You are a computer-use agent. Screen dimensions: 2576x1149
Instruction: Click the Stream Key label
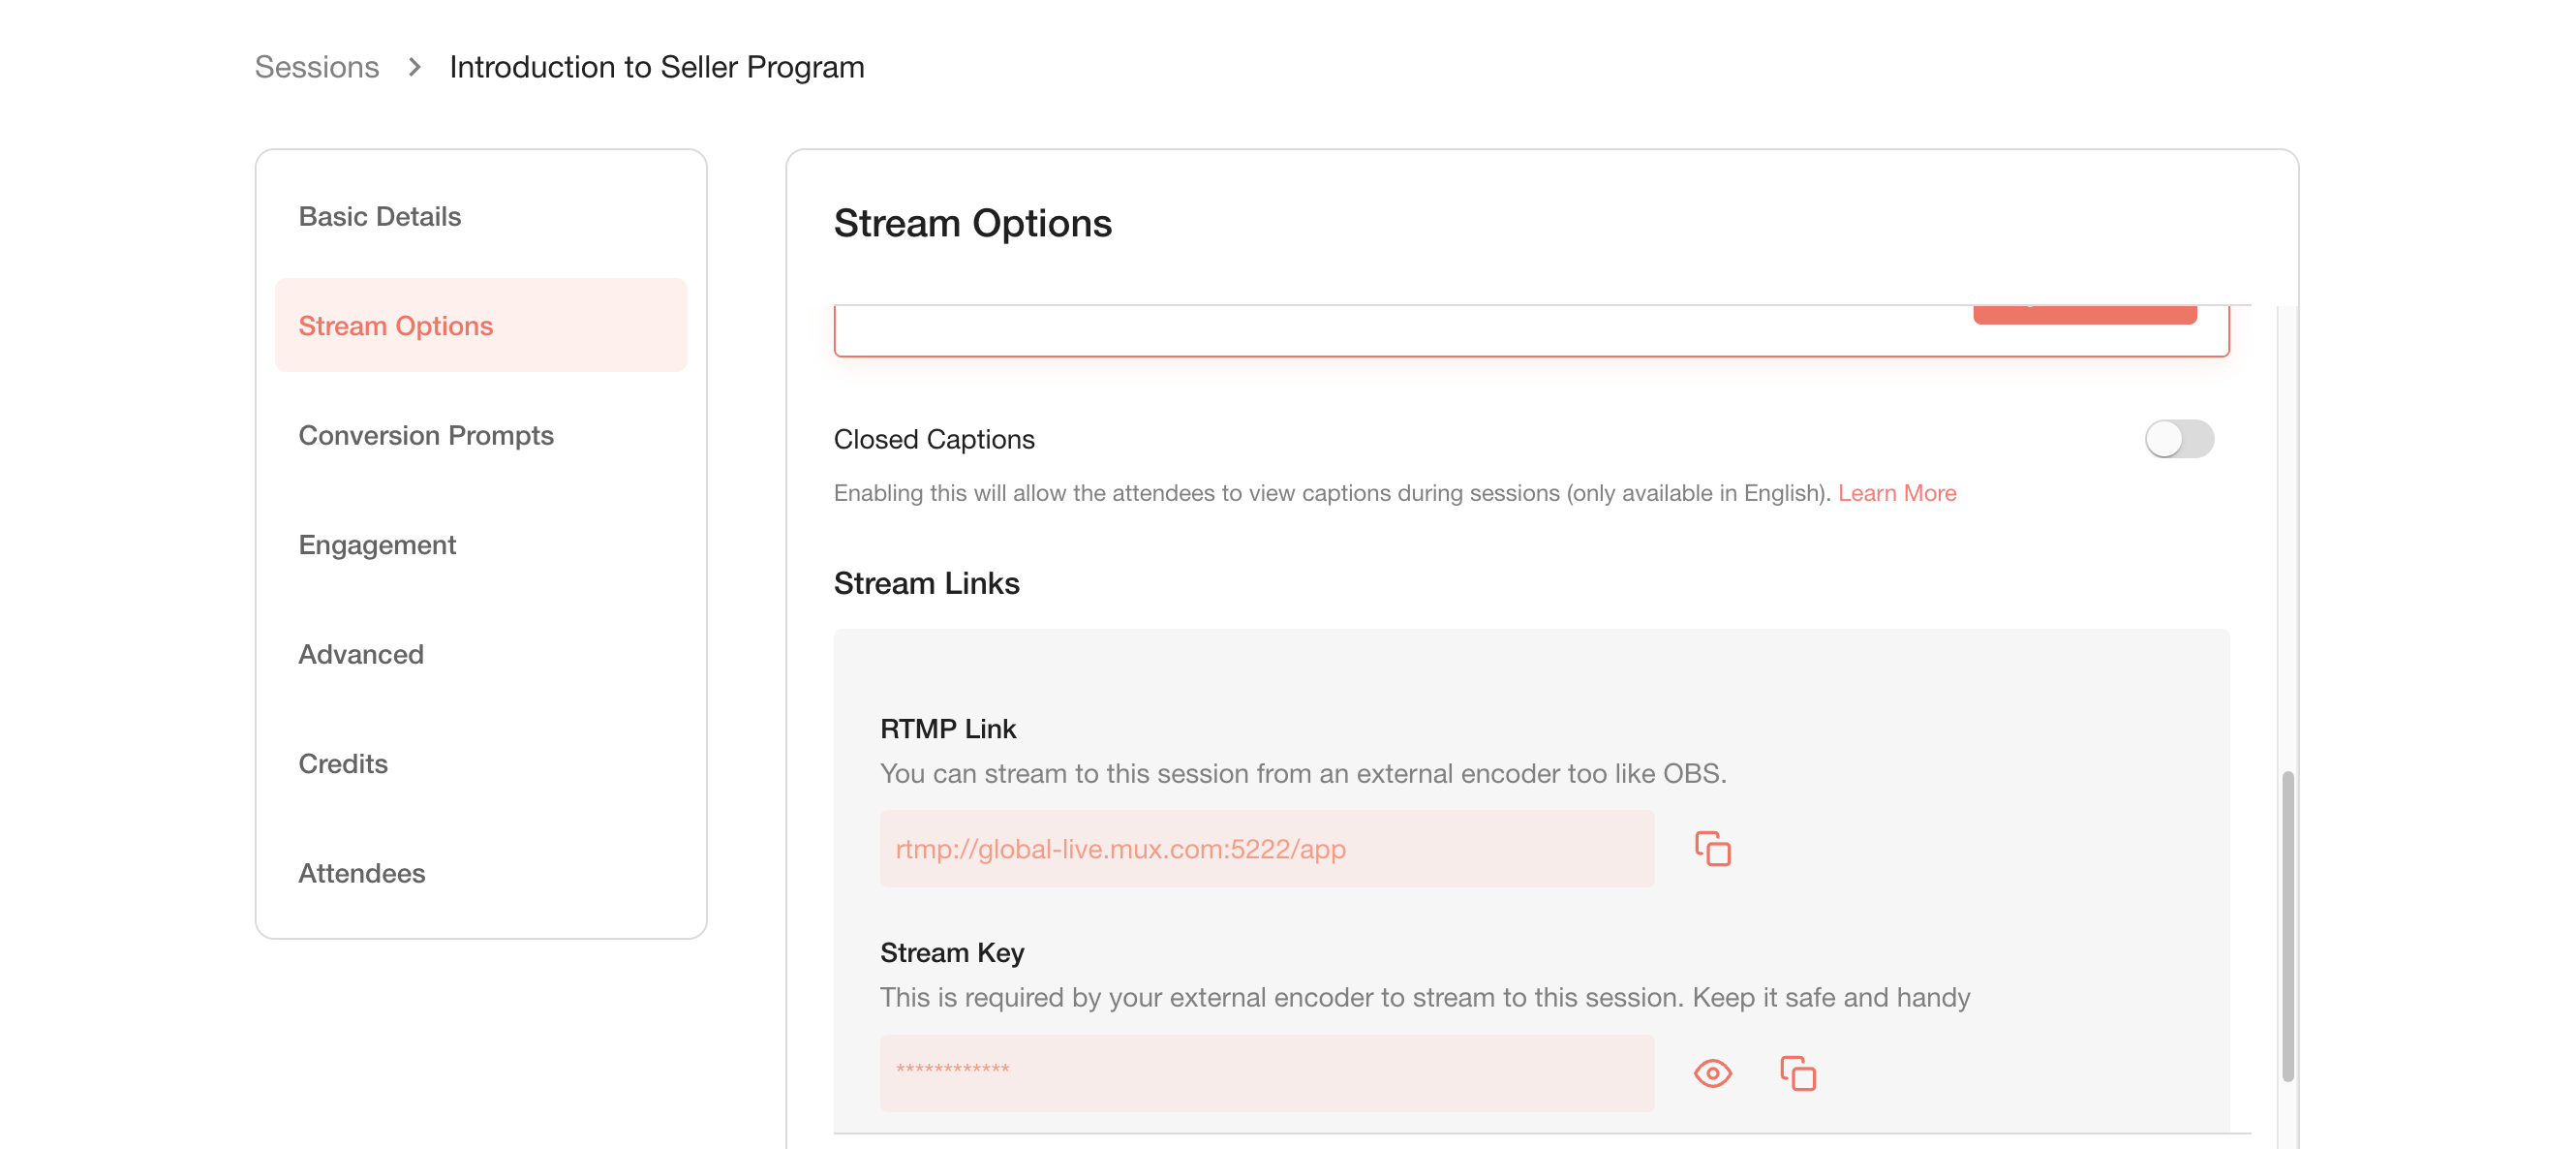[x=951, y=953]
